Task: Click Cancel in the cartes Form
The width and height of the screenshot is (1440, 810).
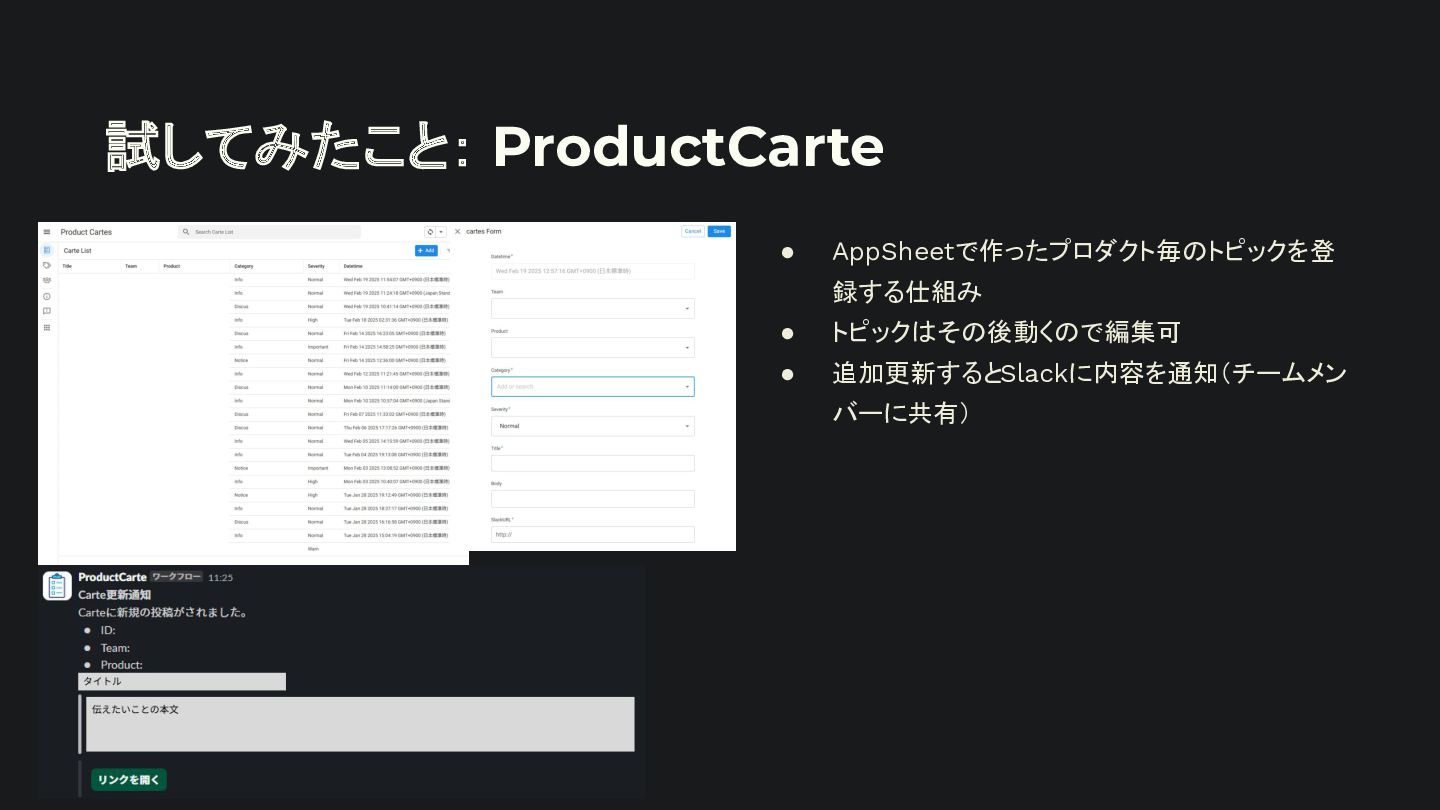Action: [x=692, y=231]
